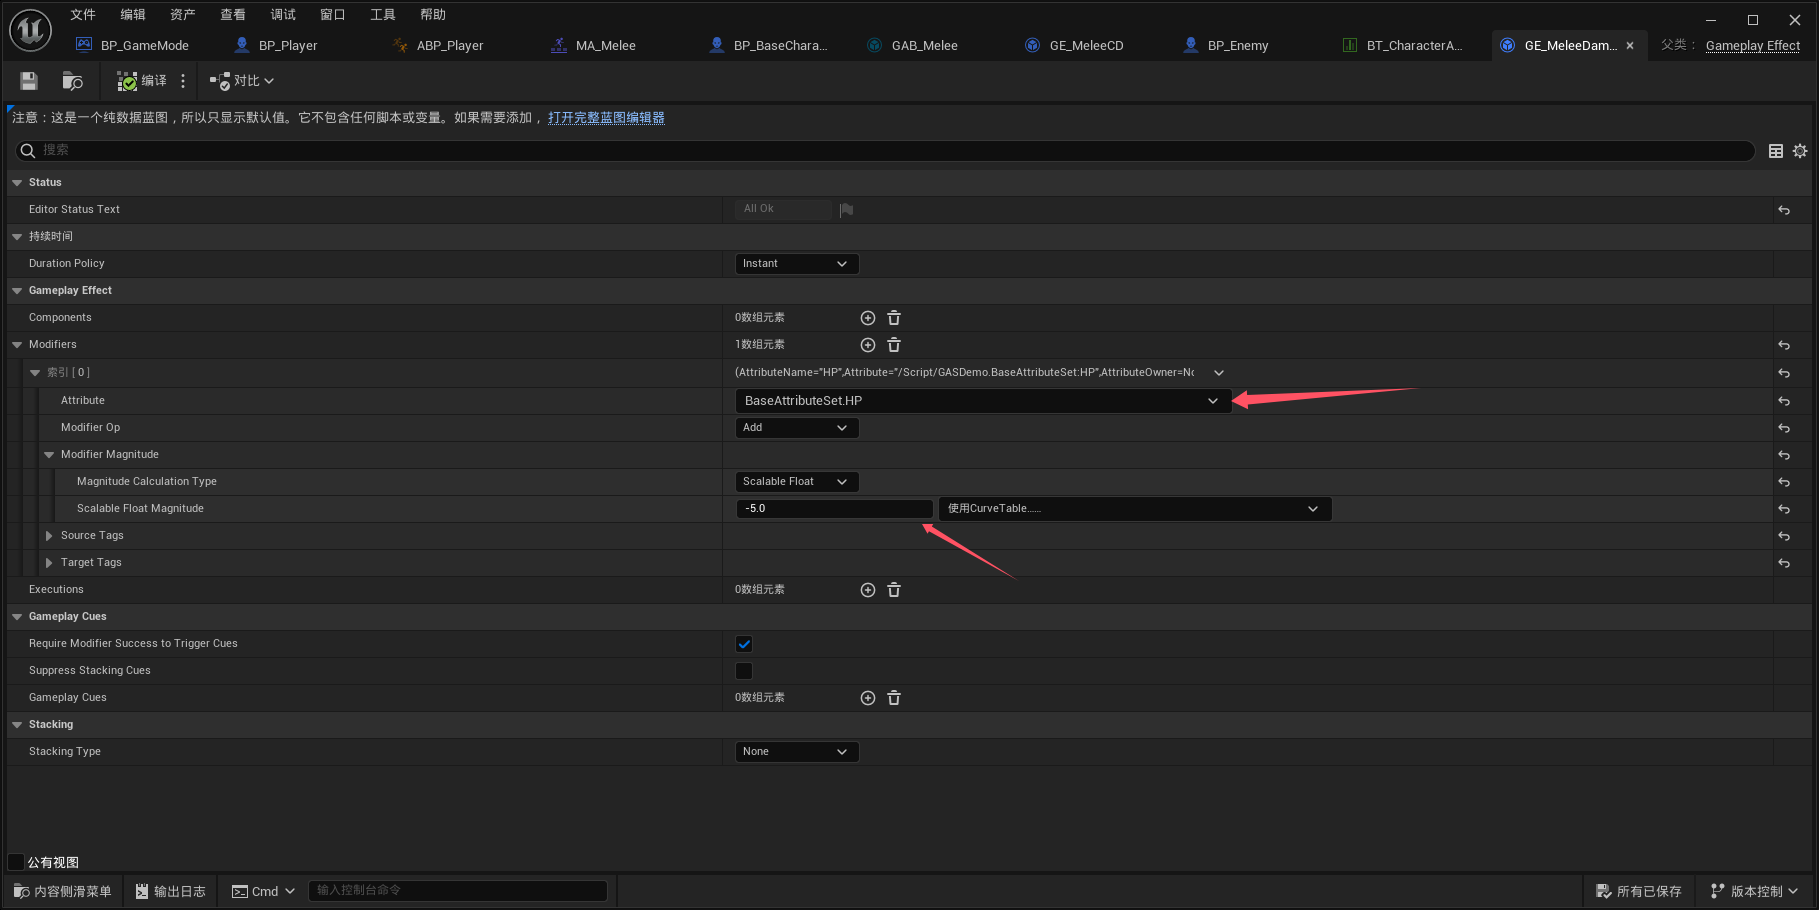Screen dimensions: 1819x910
Task: Open the Debug (调试) menu
Action: tap(283, 14)
